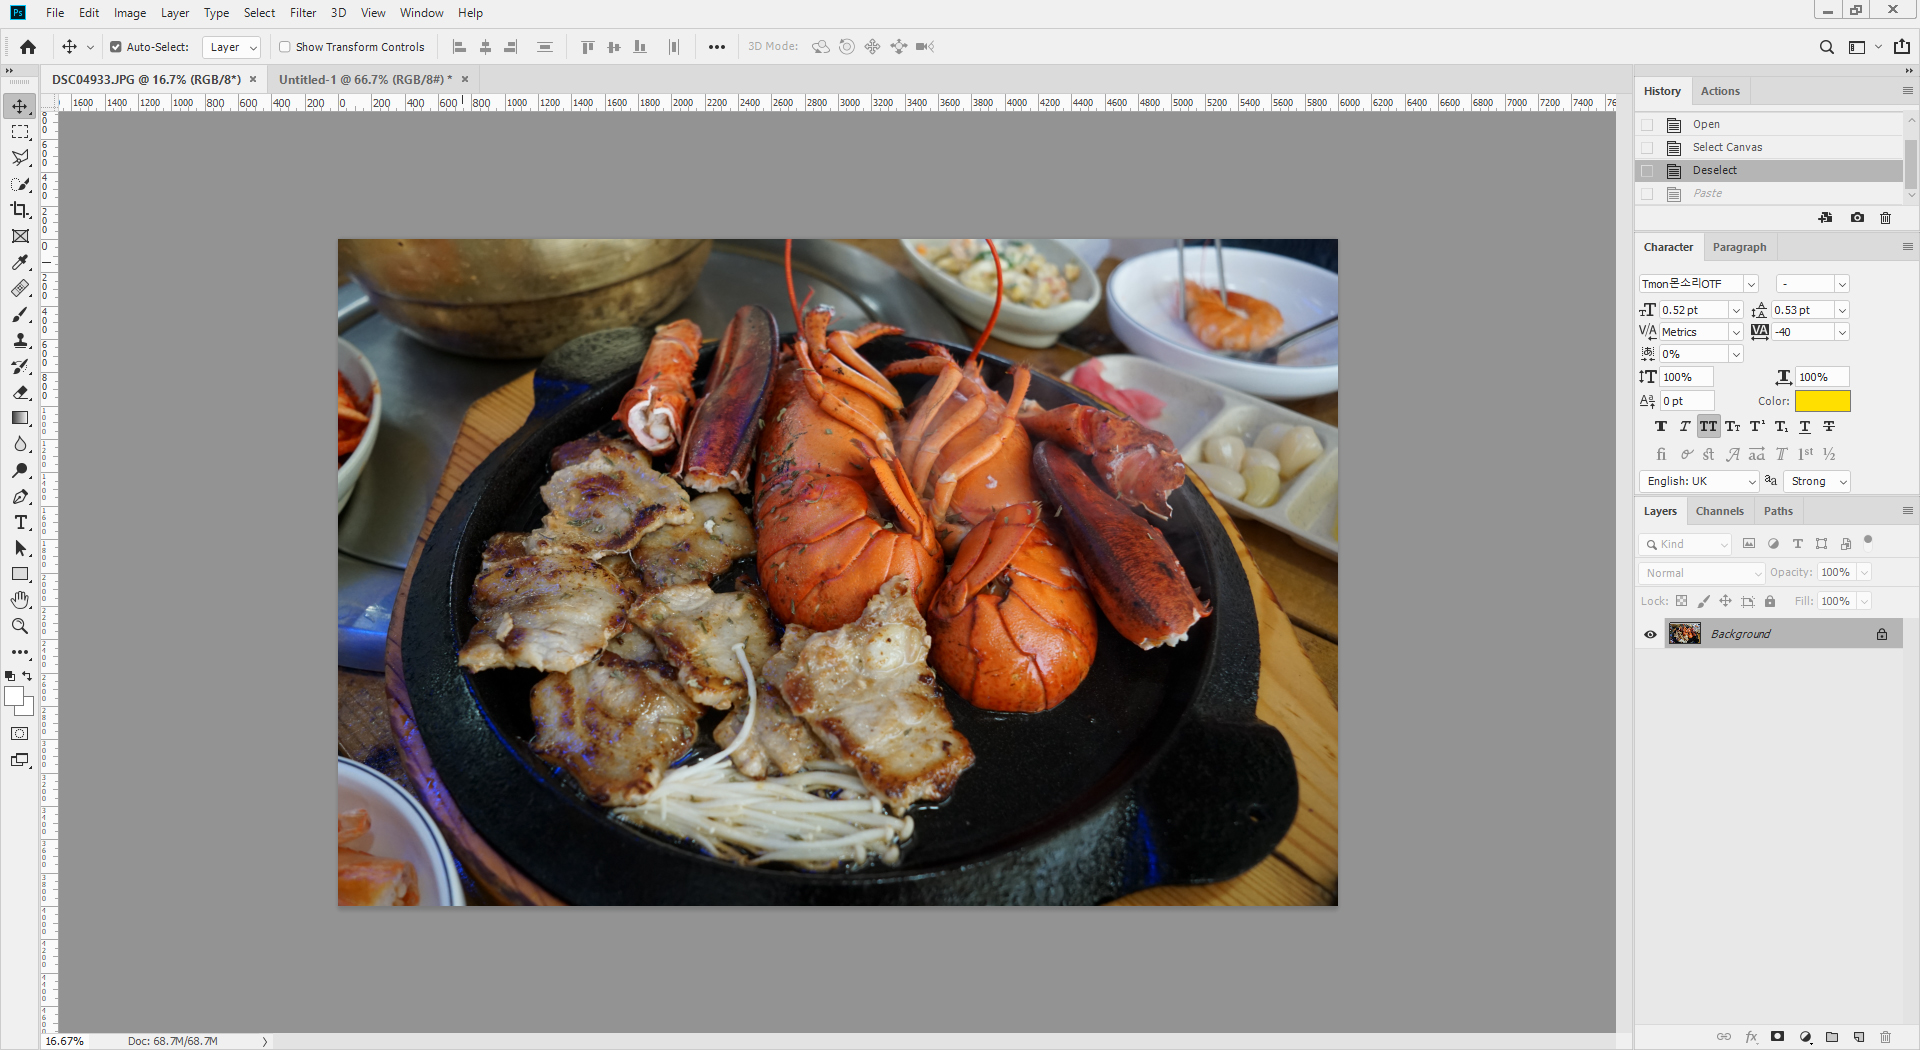Open the Image menu
The width and height of the screenshot is (1920, 1050).
(x=130, y=13)
